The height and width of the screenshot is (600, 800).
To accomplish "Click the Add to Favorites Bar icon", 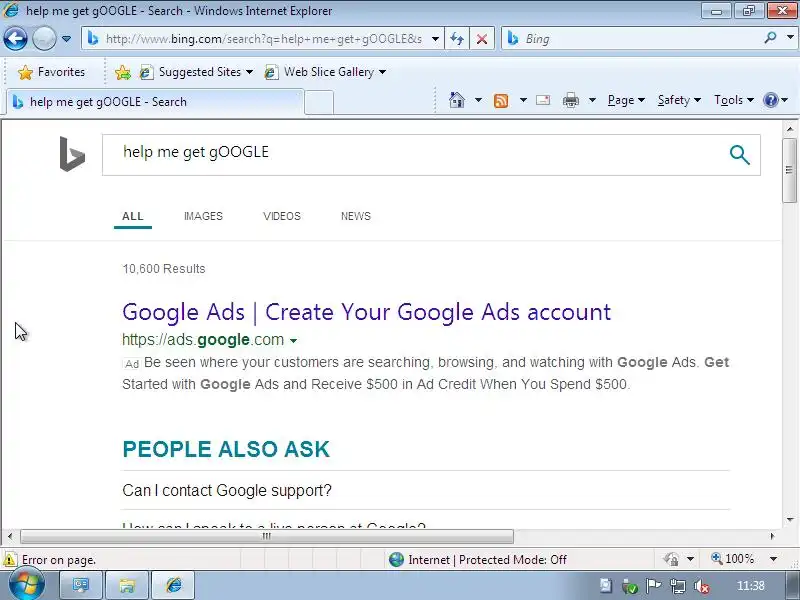I will pyautogui.click(x=122, y=72).
